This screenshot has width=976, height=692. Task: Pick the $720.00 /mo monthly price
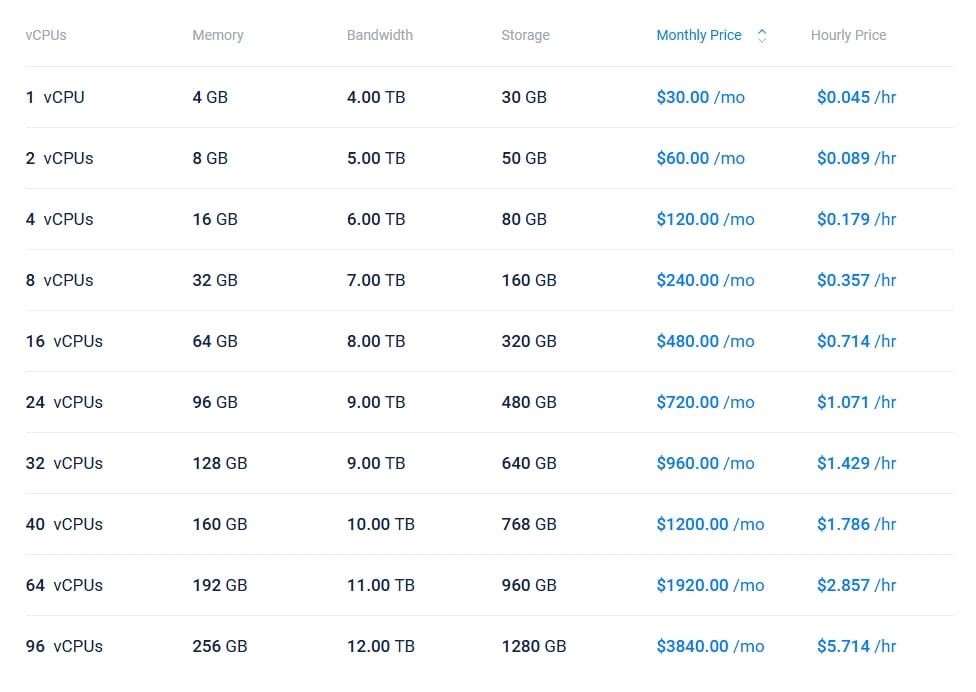pos(705,402)
